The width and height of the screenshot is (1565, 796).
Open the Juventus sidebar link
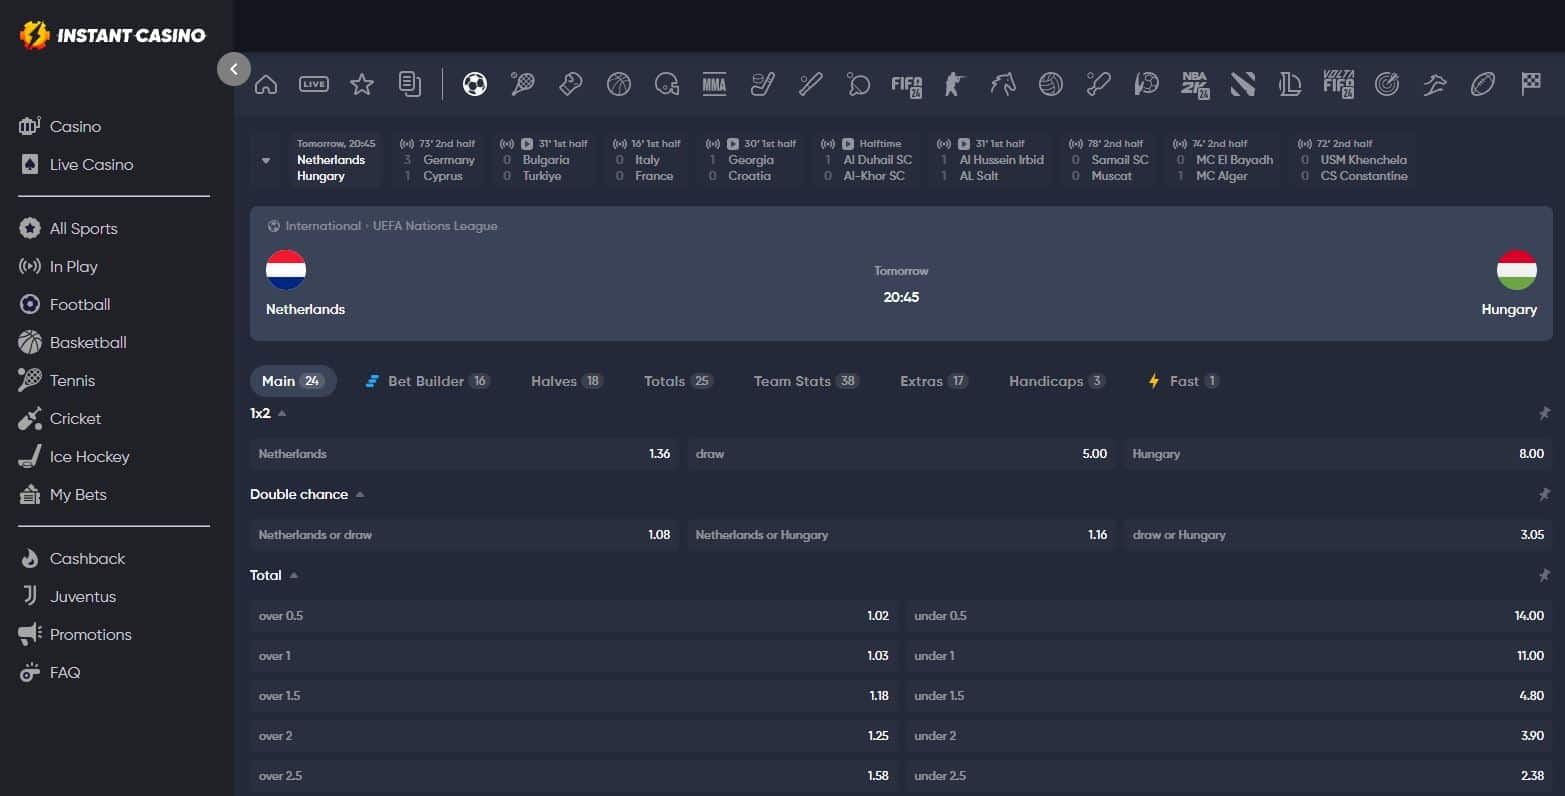(x=83, y=597)
